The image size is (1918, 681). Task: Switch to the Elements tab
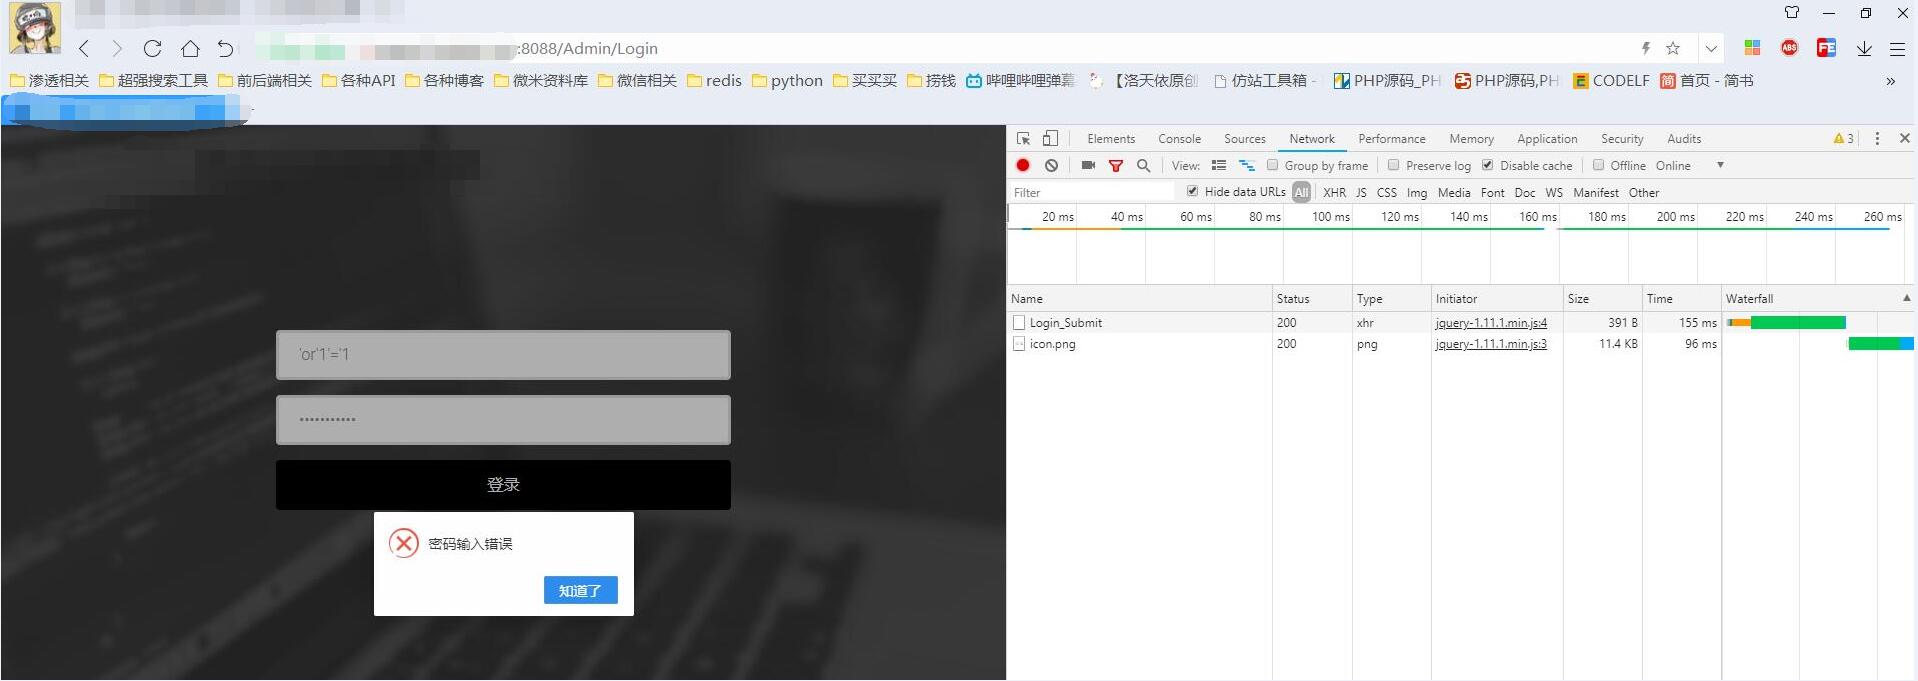coord(1111,139)
